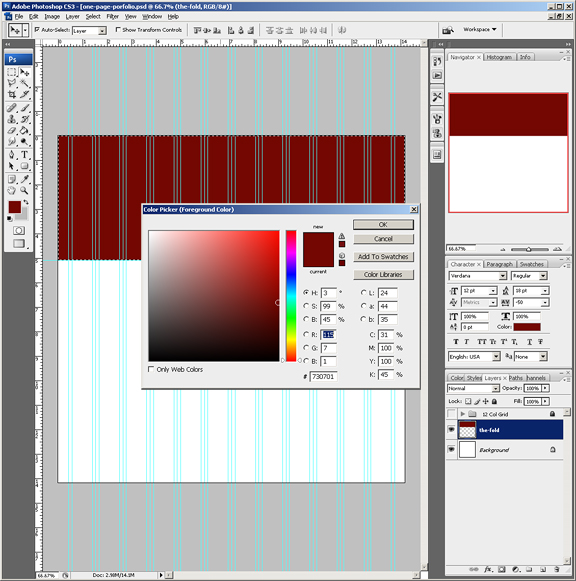Select the L lightness radio button
The height and width of the screenshot is (581, 576).
364,292
